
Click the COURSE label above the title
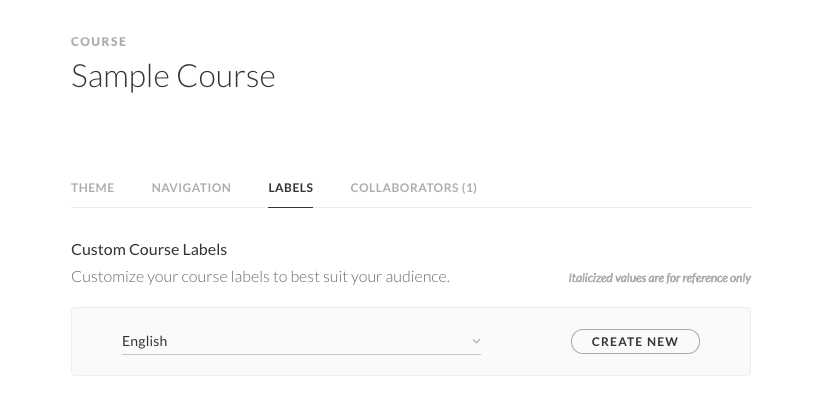point(98,42)
